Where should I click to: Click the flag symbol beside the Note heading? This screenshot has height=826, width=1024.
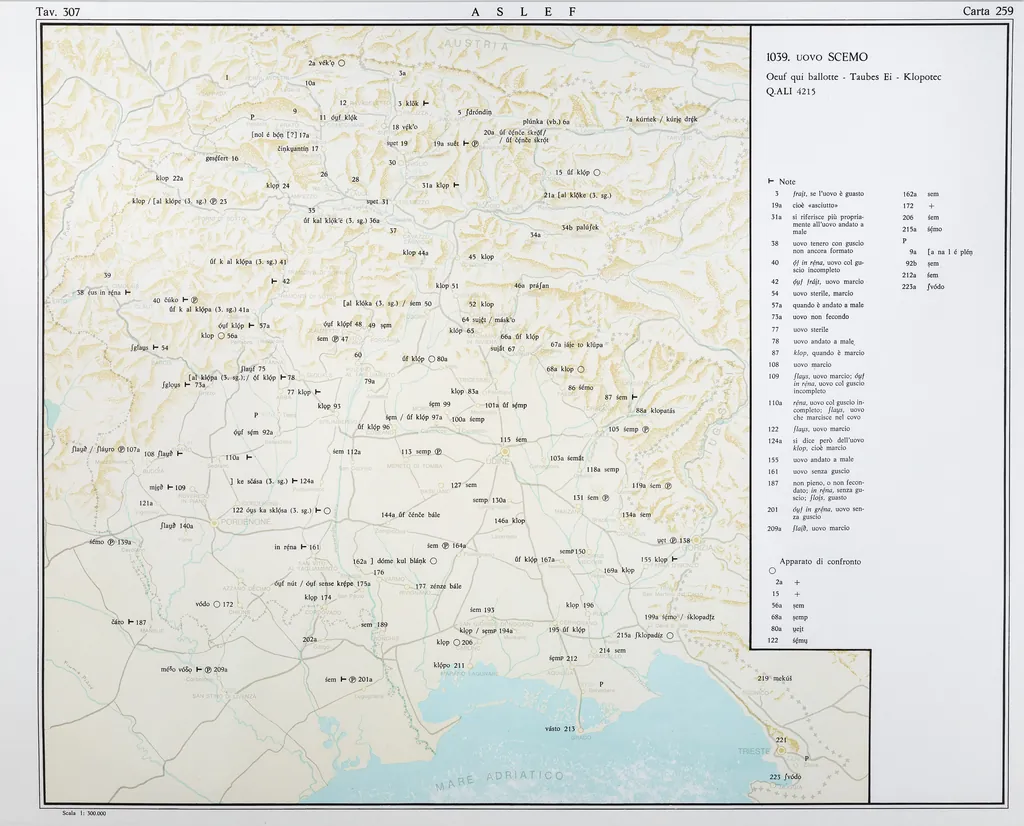coord(770,181)
